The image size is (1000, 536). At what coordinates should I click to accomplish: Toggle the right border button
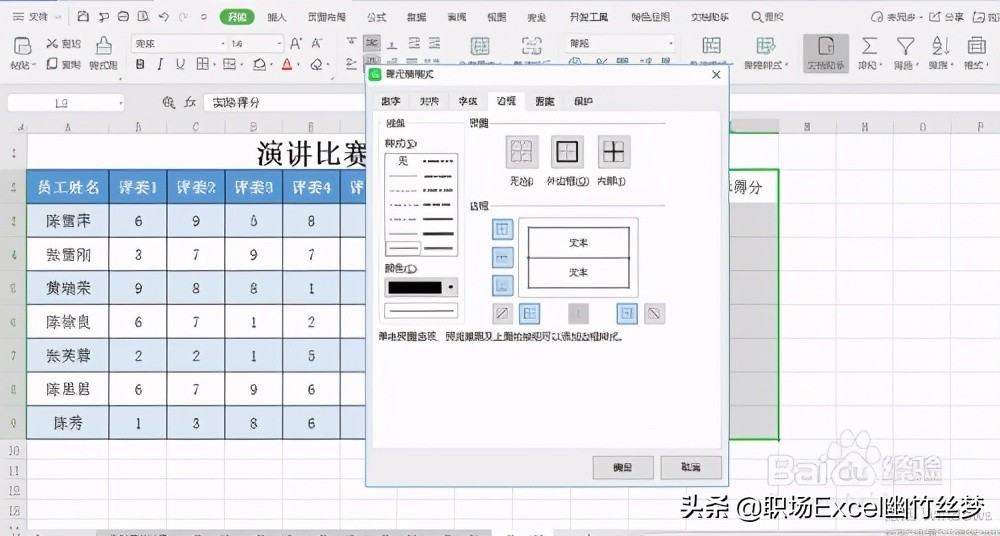point(627,313)
